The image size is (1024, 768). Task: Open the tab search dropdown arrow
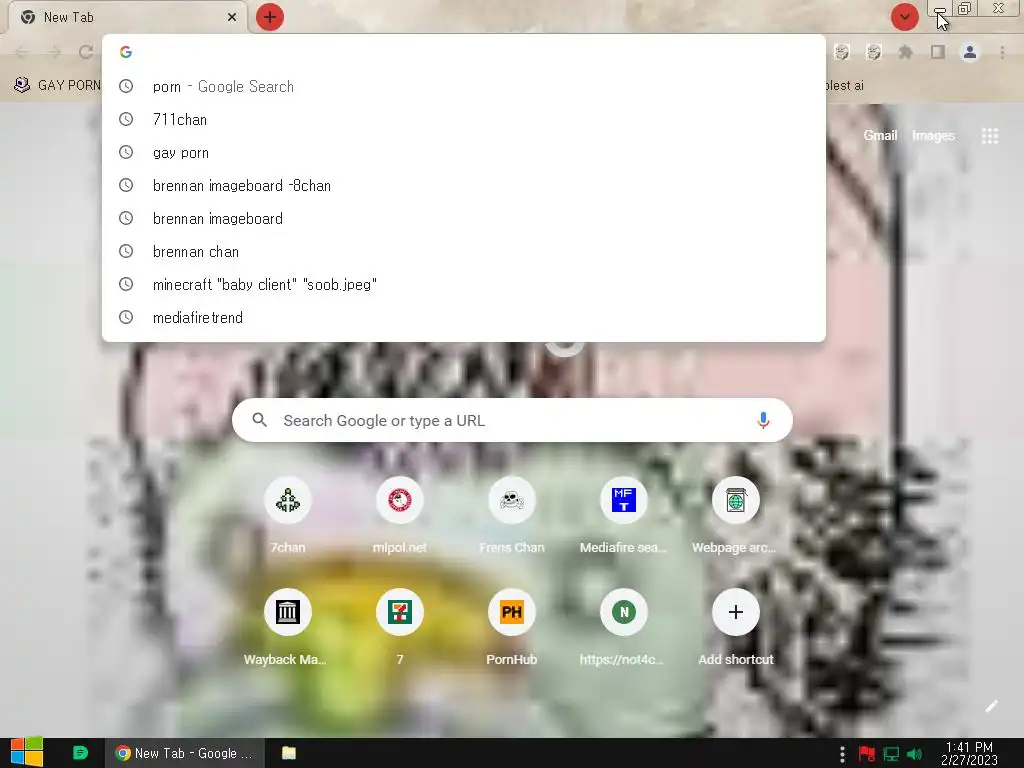904,17
